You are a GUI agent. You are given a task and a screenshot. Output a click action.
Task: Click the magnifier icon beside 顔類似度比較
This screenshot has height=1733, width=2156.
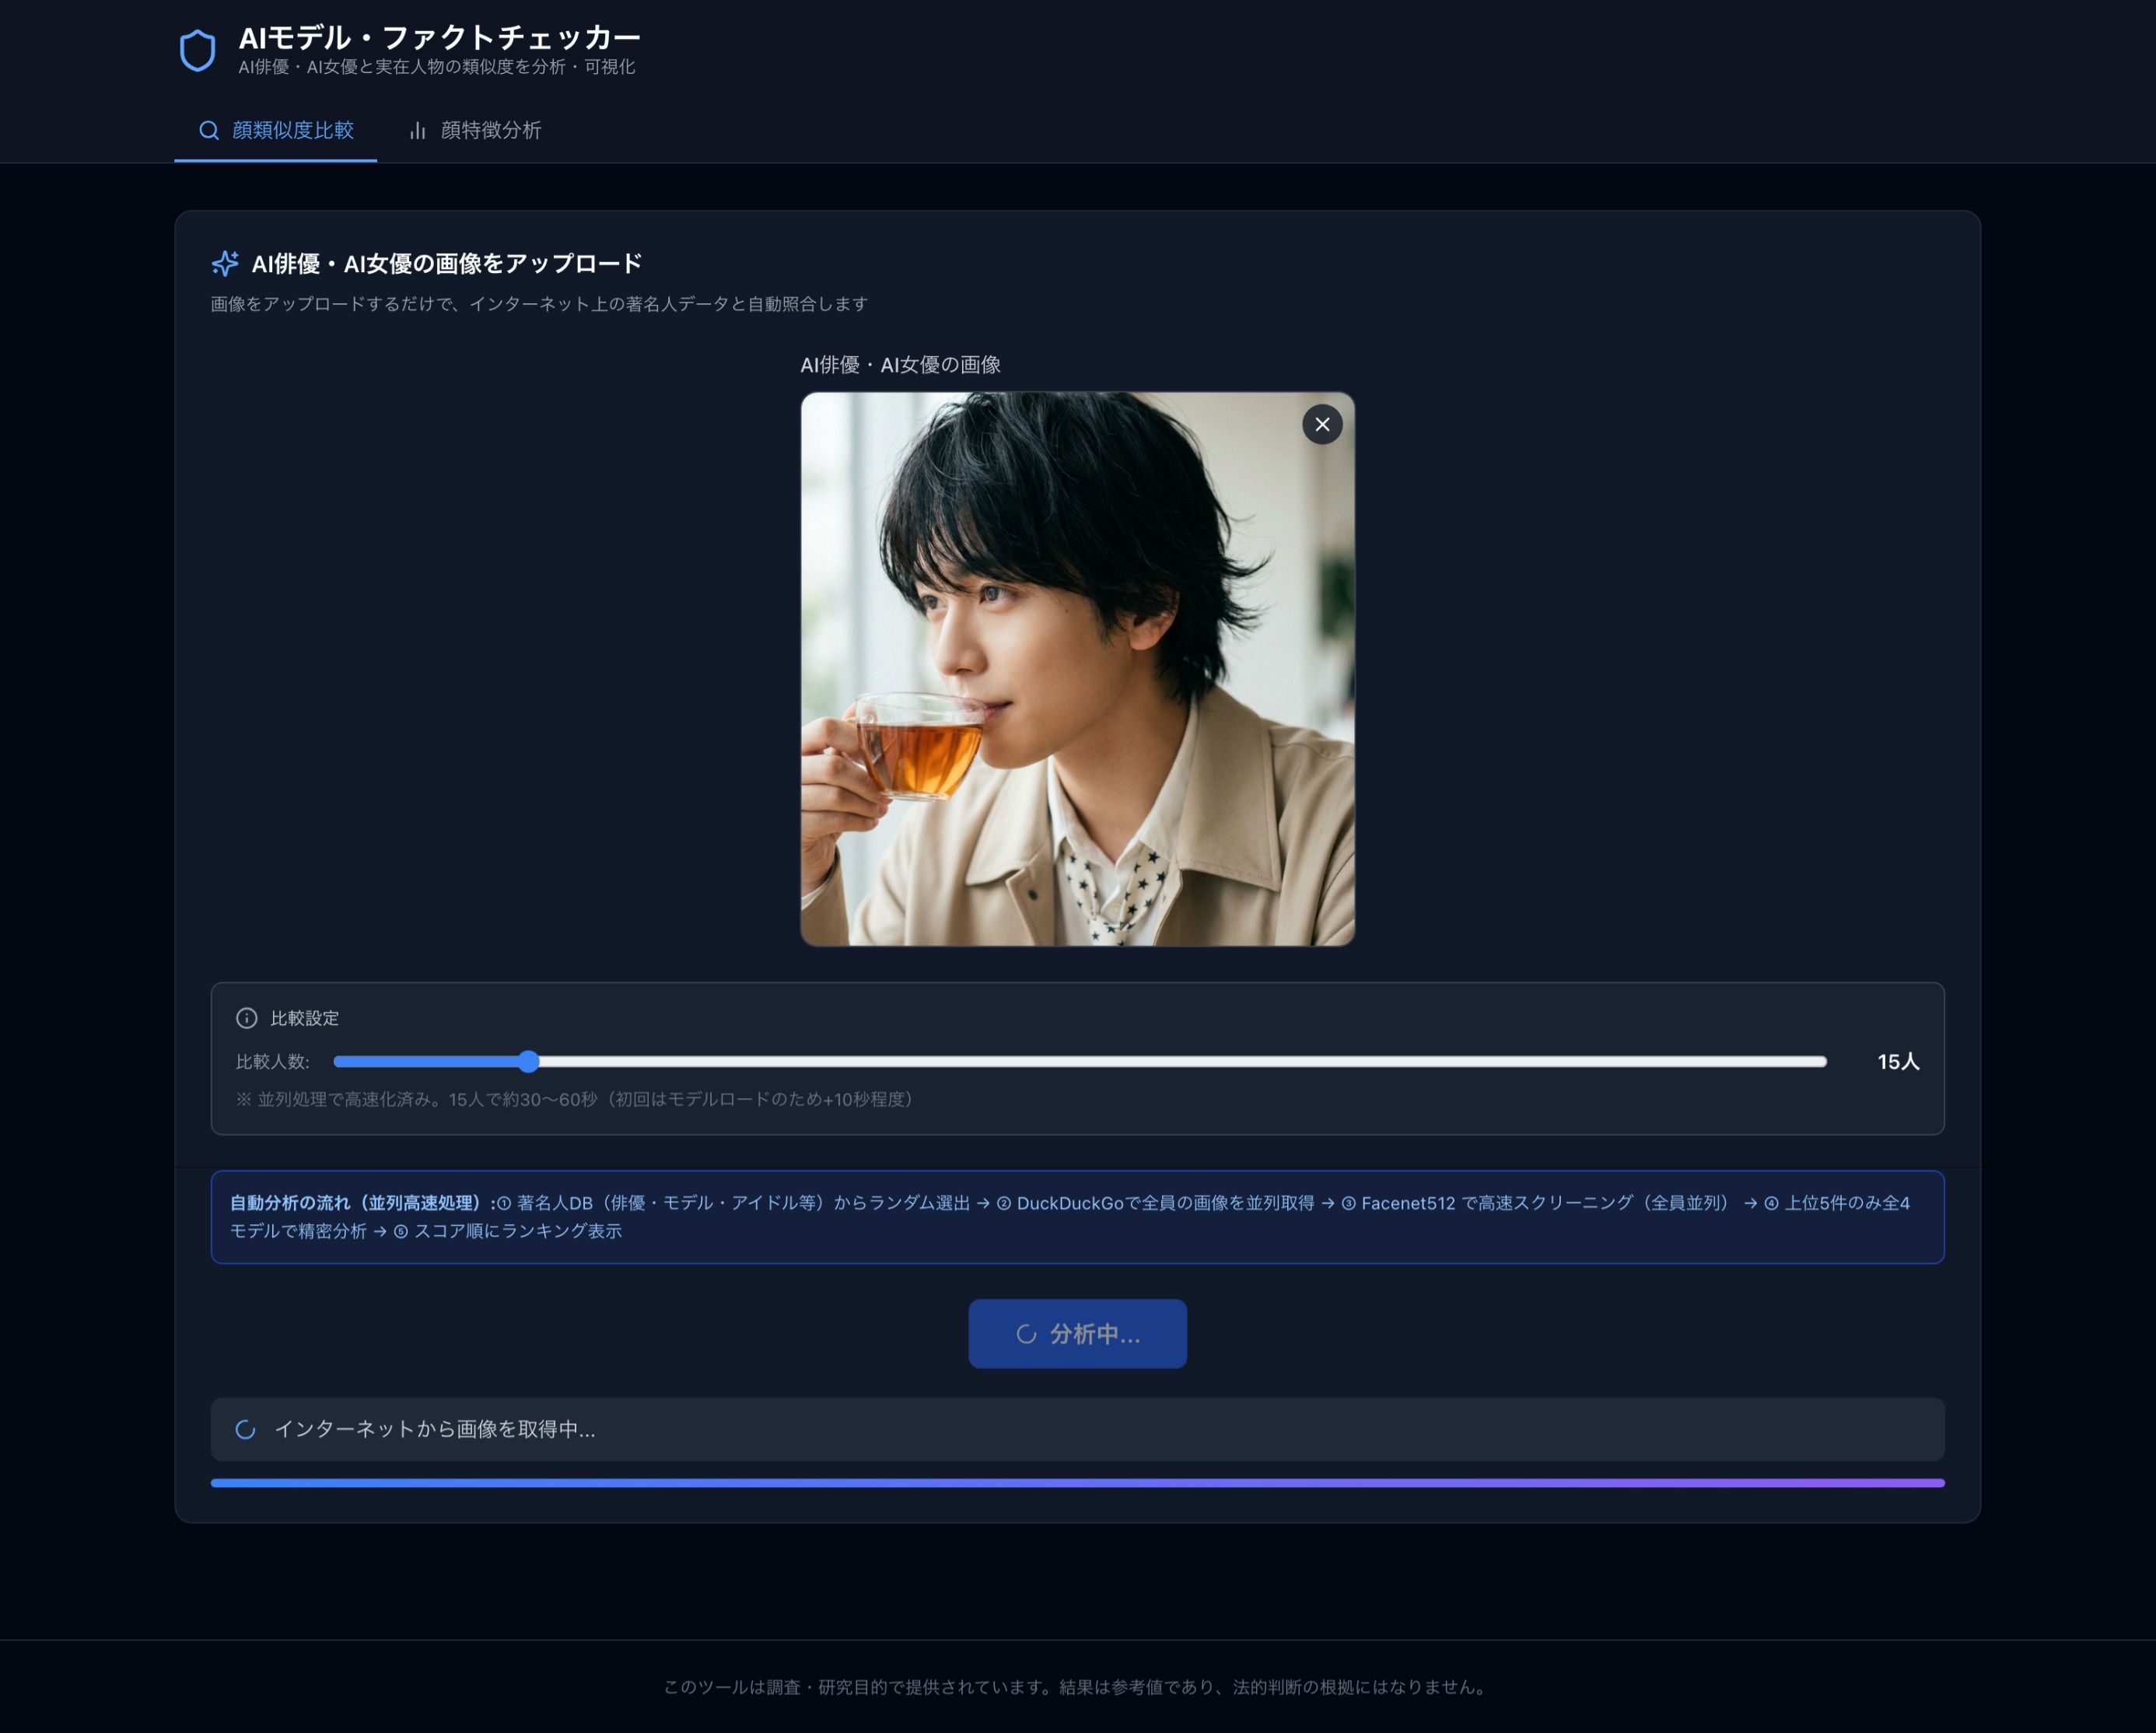point(209,130)
